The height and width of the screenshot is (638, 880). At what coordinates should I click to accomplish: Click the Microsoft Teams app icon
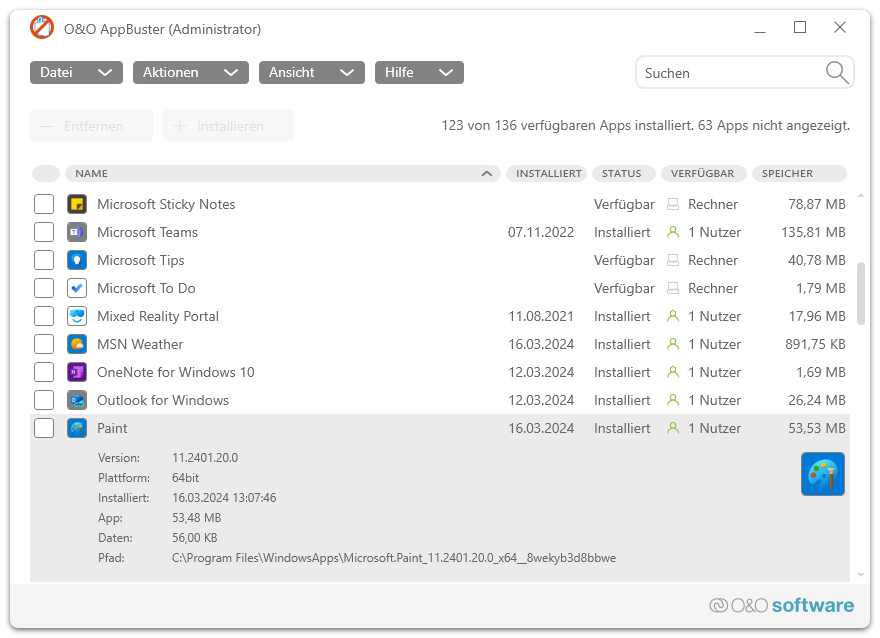click(77, 232)
